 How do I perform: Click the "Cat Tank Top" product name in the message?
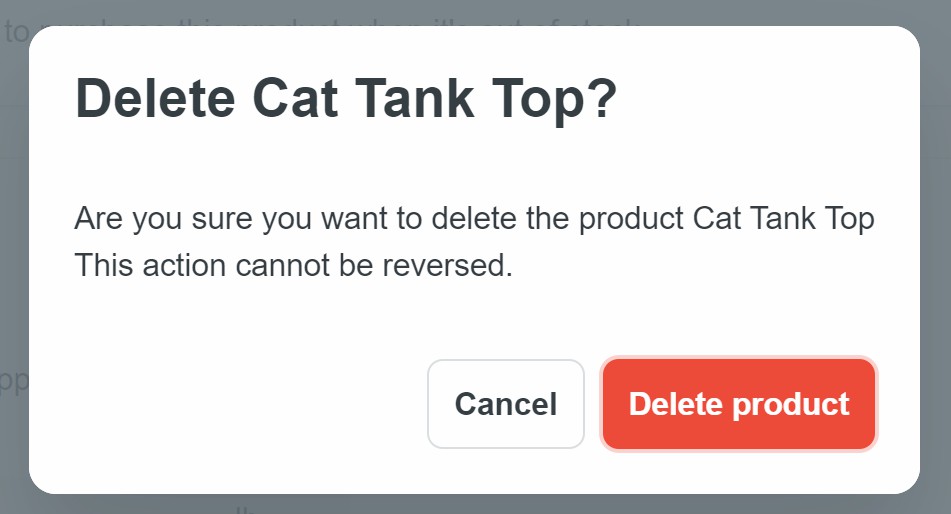pyautogui.click(x=783, y=219)
